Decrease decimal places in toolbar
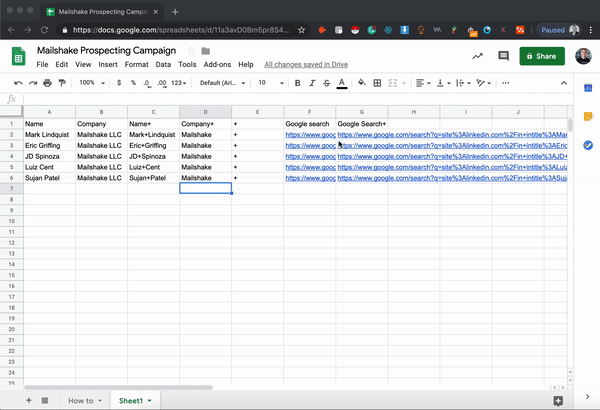The height and width of the screenshot is (410, 600). (x=147, y=83)
